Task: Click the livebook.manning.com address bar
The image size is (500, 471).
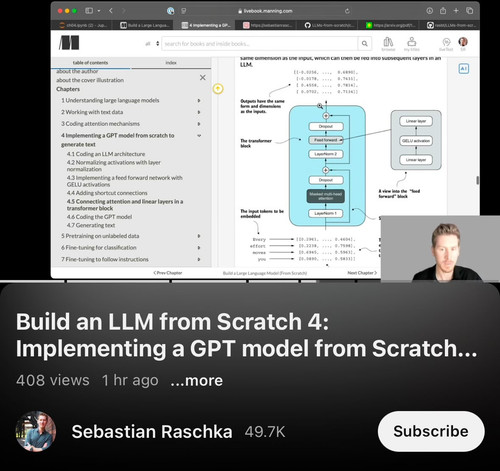Action: point(266,11)
